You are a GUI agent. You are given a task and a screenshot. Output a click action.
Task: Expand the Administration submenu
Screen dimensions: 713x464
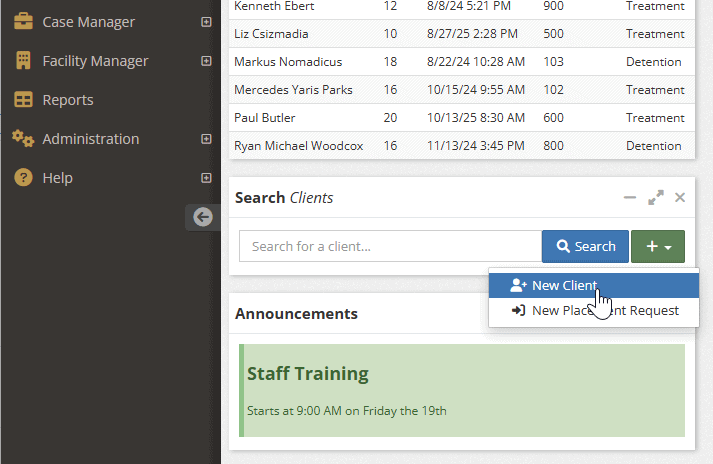point(206,139)
